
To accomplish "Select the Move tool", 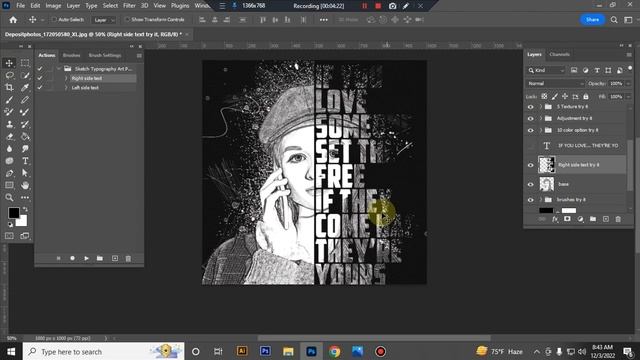I will pos(9,63).
